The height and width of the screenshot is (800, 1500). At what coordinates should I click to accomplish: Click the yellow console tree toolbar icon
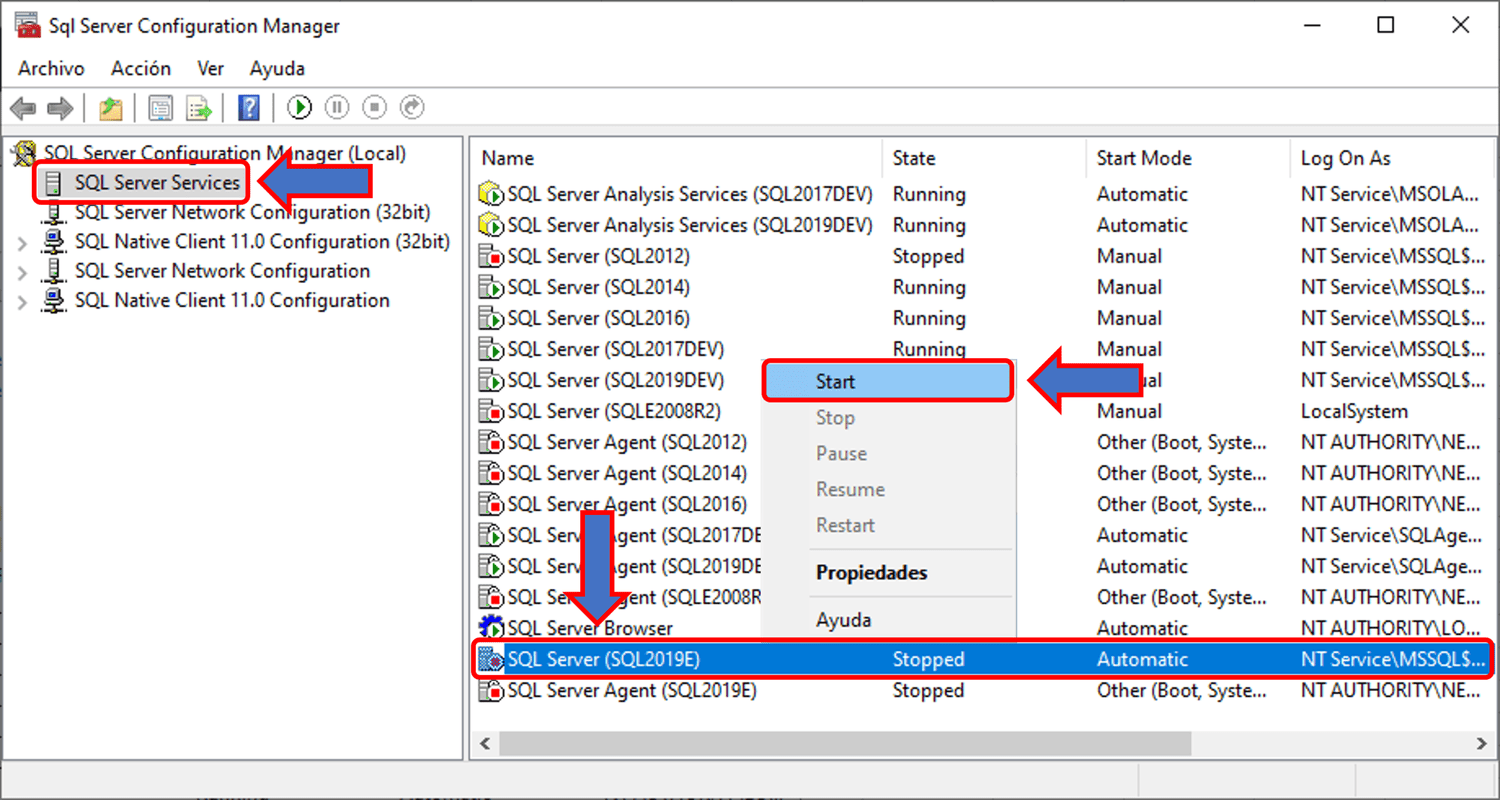click(x=110, y=107)
